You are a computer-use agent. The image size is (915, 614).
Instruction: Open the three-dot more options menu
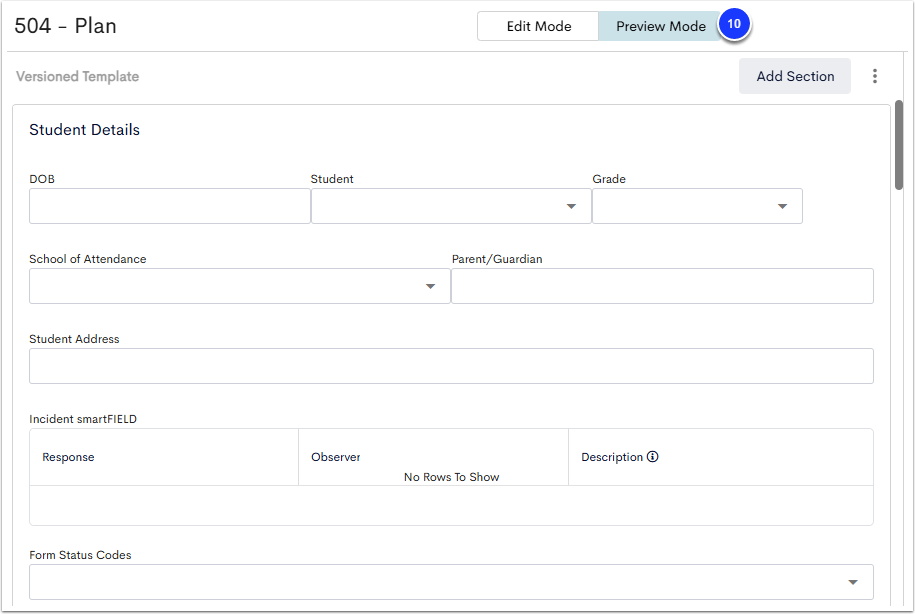tap(874, 76)
